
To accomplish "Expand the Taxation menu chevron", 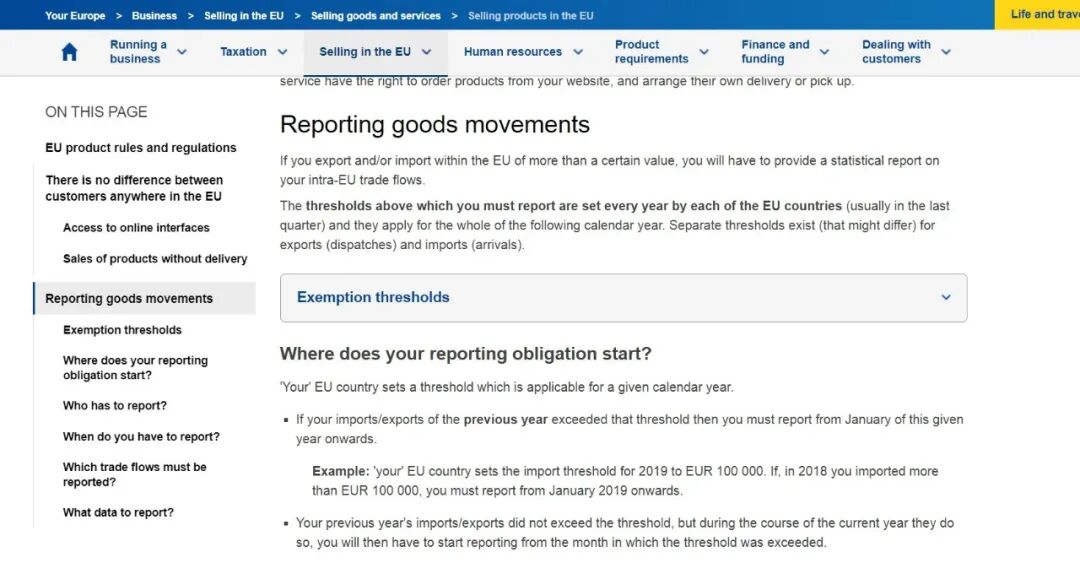I will pyautogui.click(x=282, y=52).
